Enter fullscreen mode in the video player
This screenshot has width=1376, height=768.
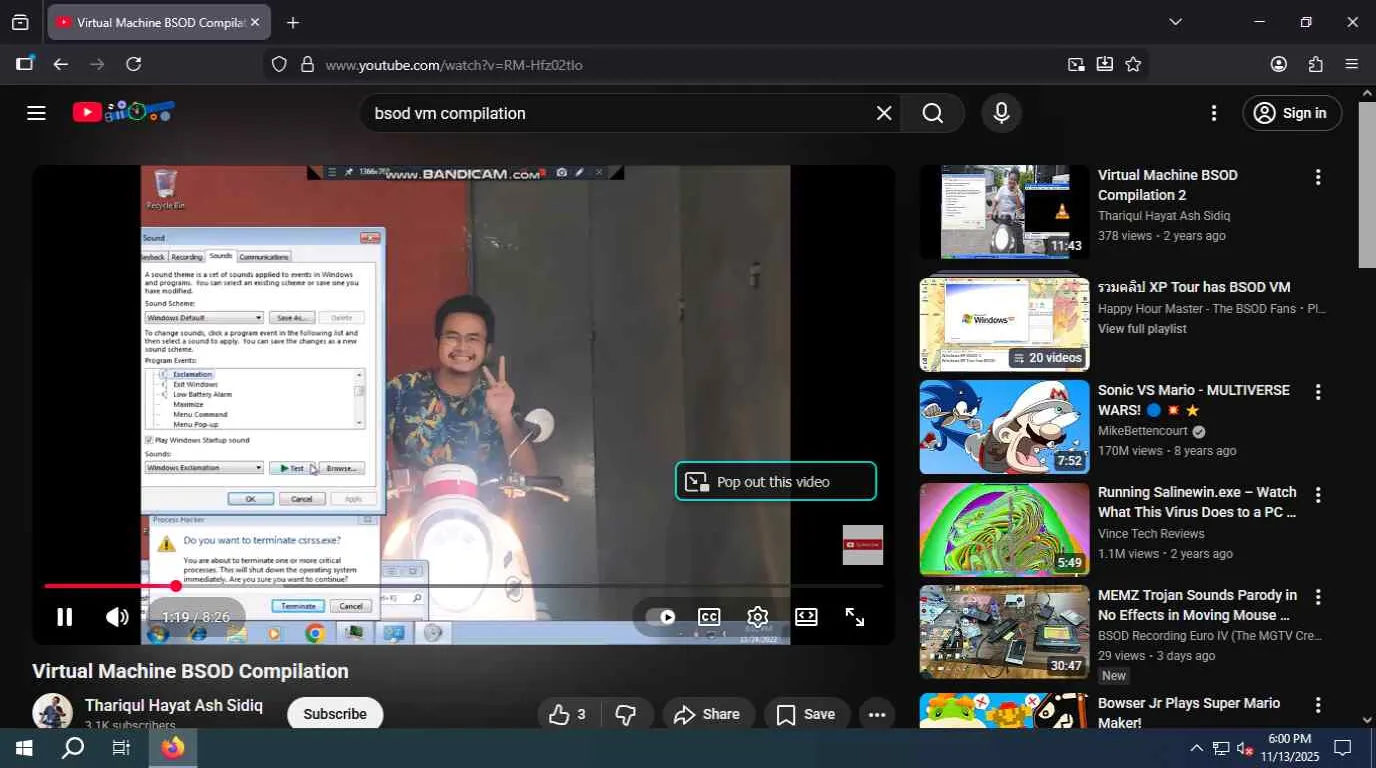pos(855,617)
